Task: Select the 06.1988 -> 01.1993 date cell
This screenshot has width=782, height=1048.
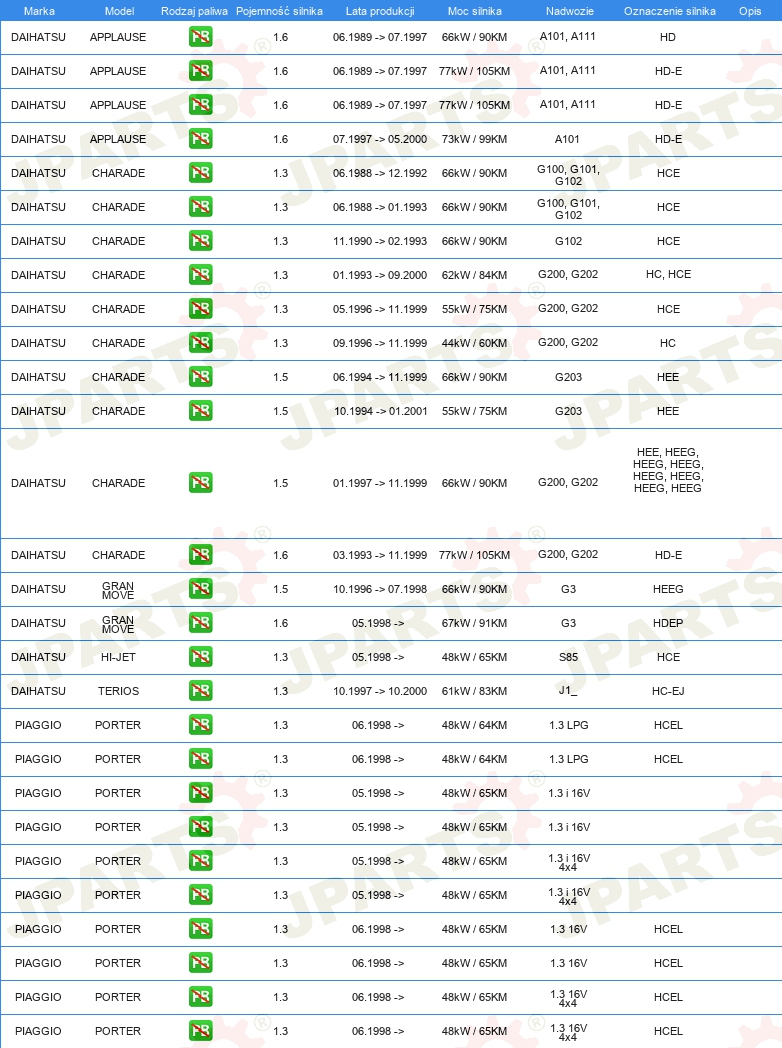Action: click(380, 207)
